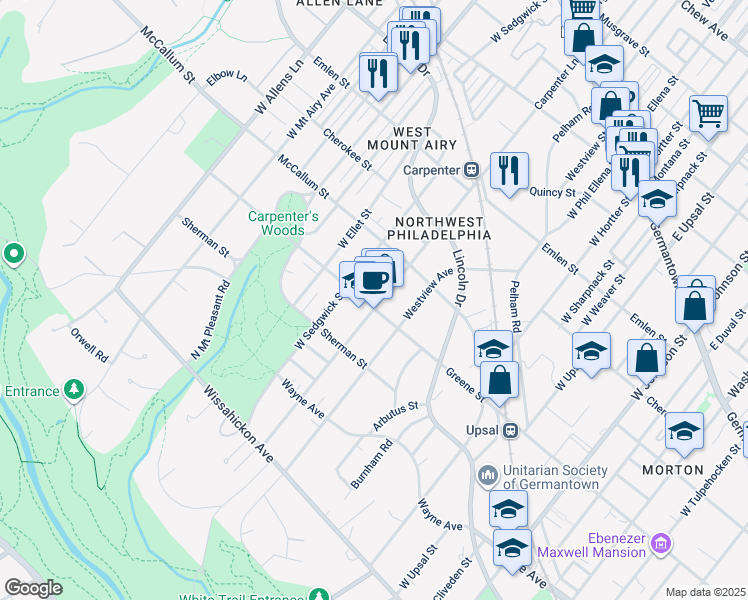Click the Cherokee St street label
This screenshot has width=748, height=600.
[347, 149]
